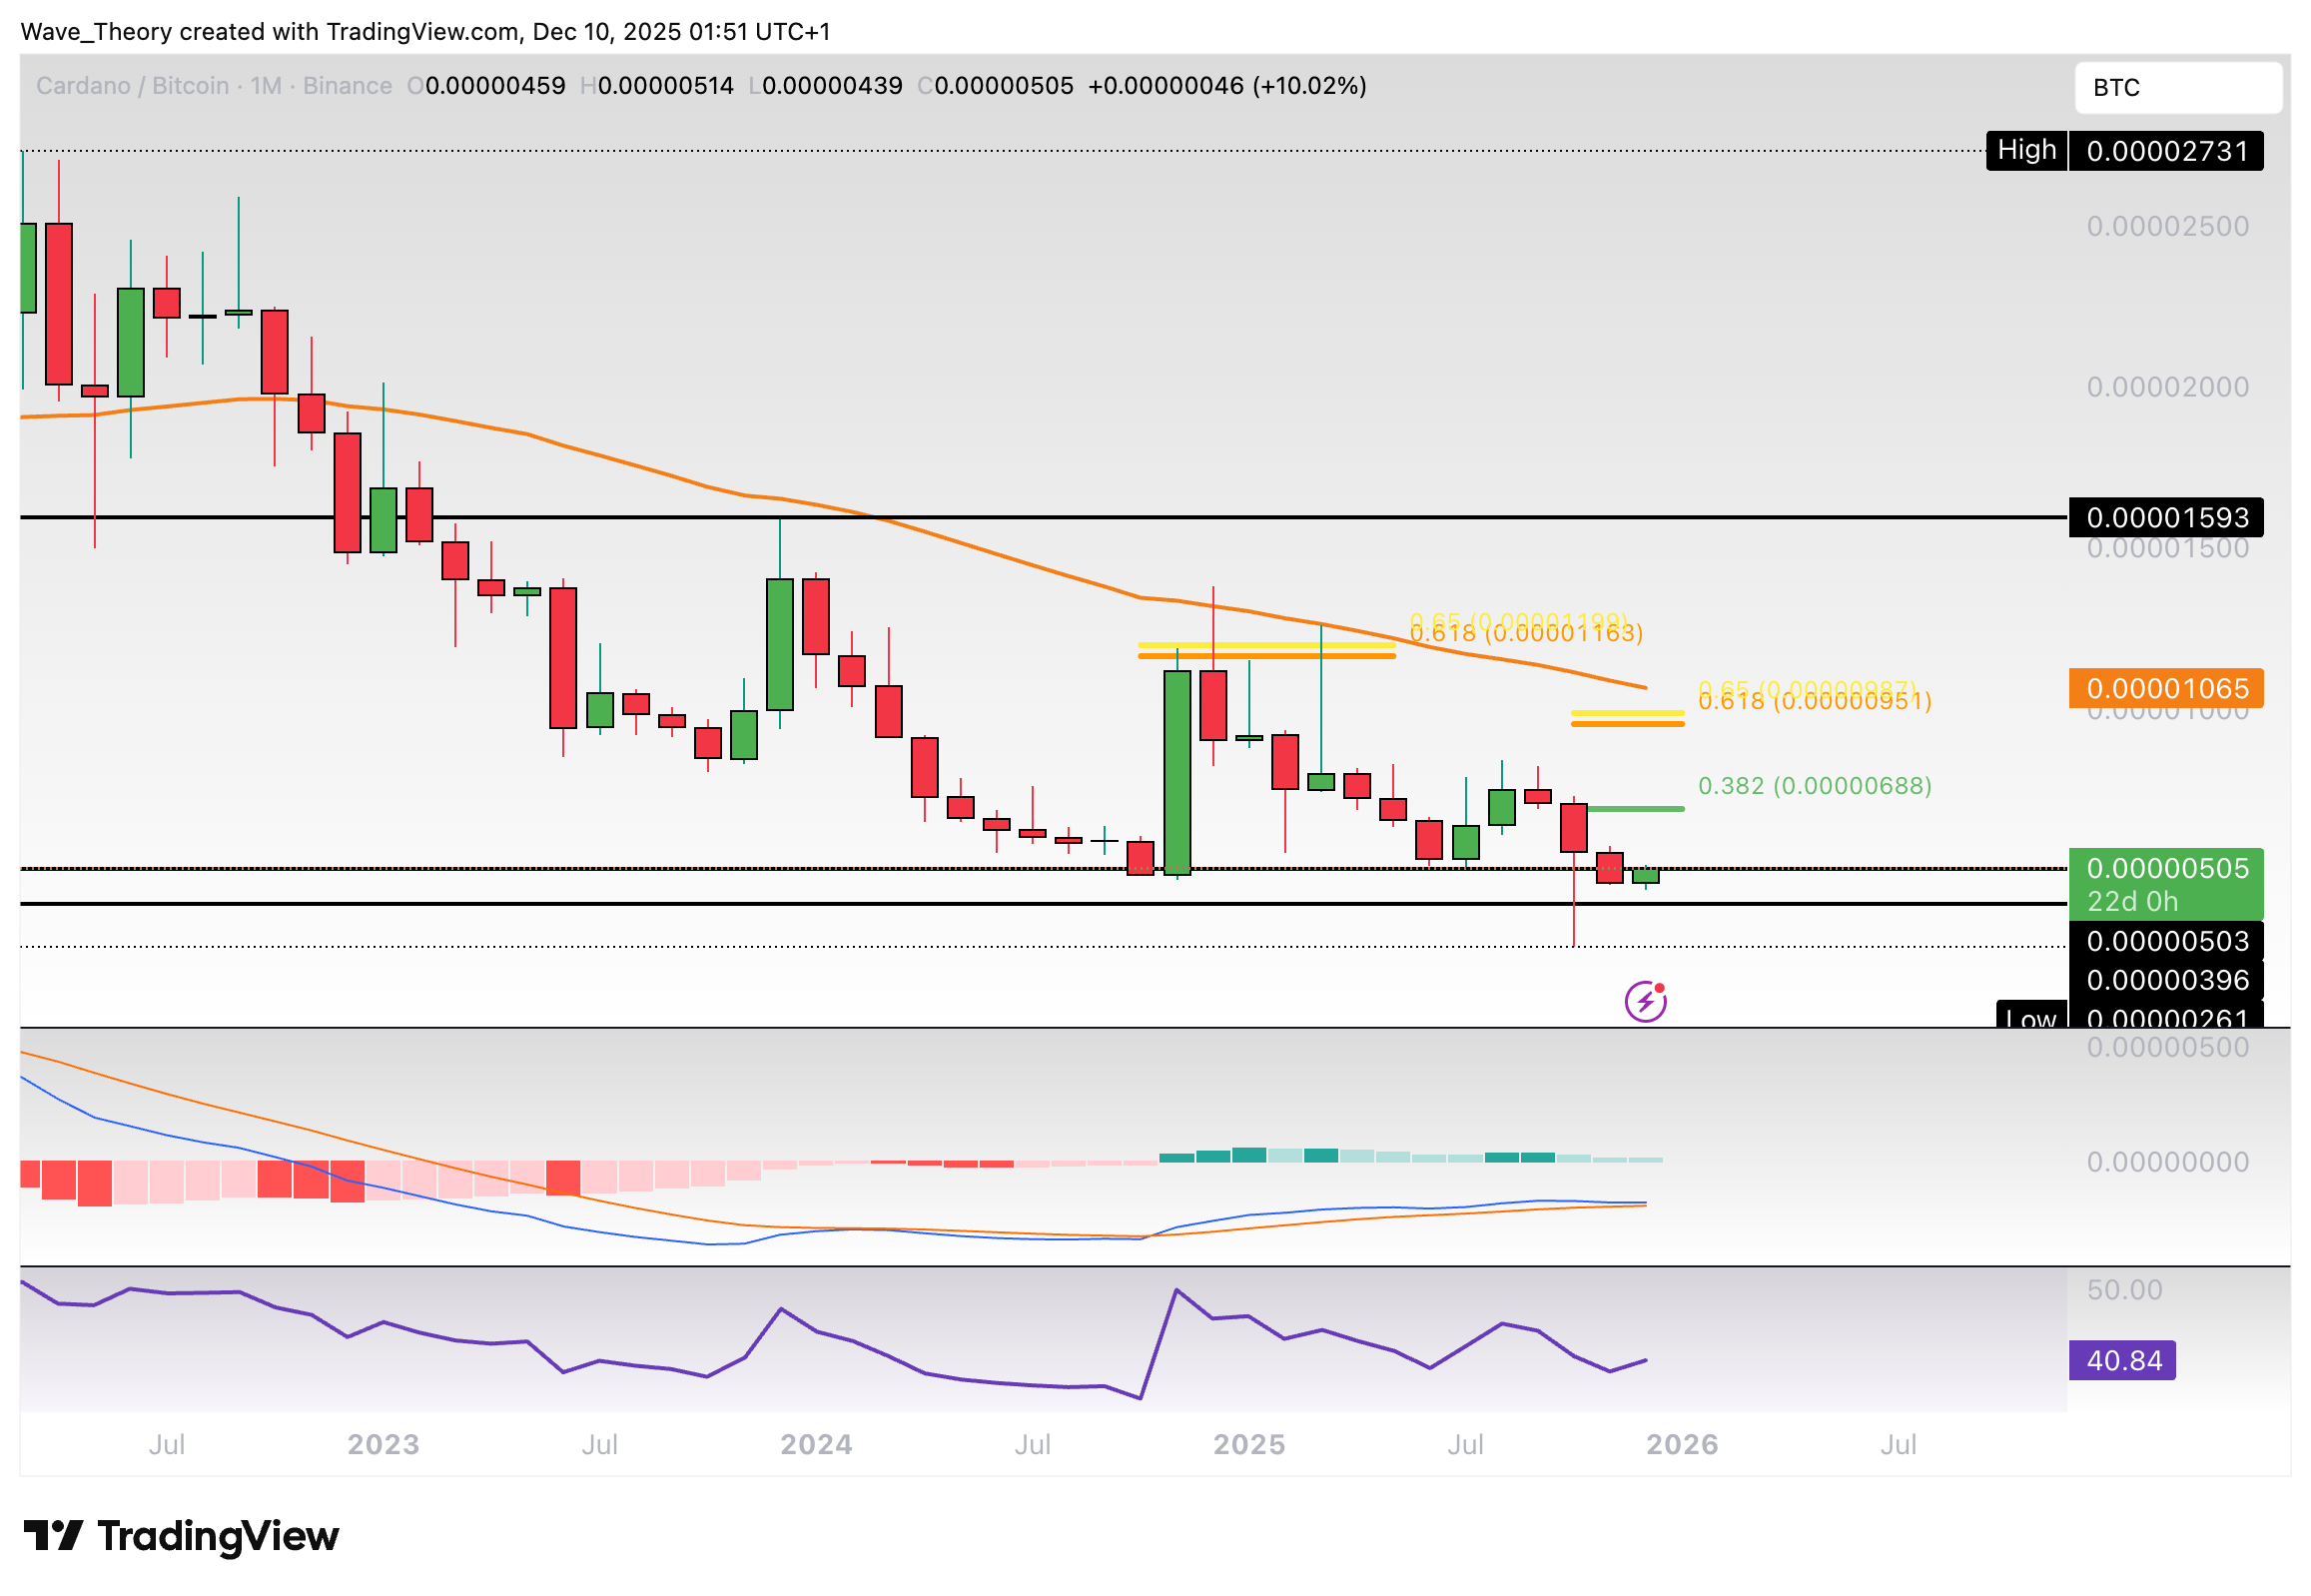Select the 0.382 (0.00000688) retracement label
2311x1596 pixels.
pyautogui.click(x=1815, y=786)
